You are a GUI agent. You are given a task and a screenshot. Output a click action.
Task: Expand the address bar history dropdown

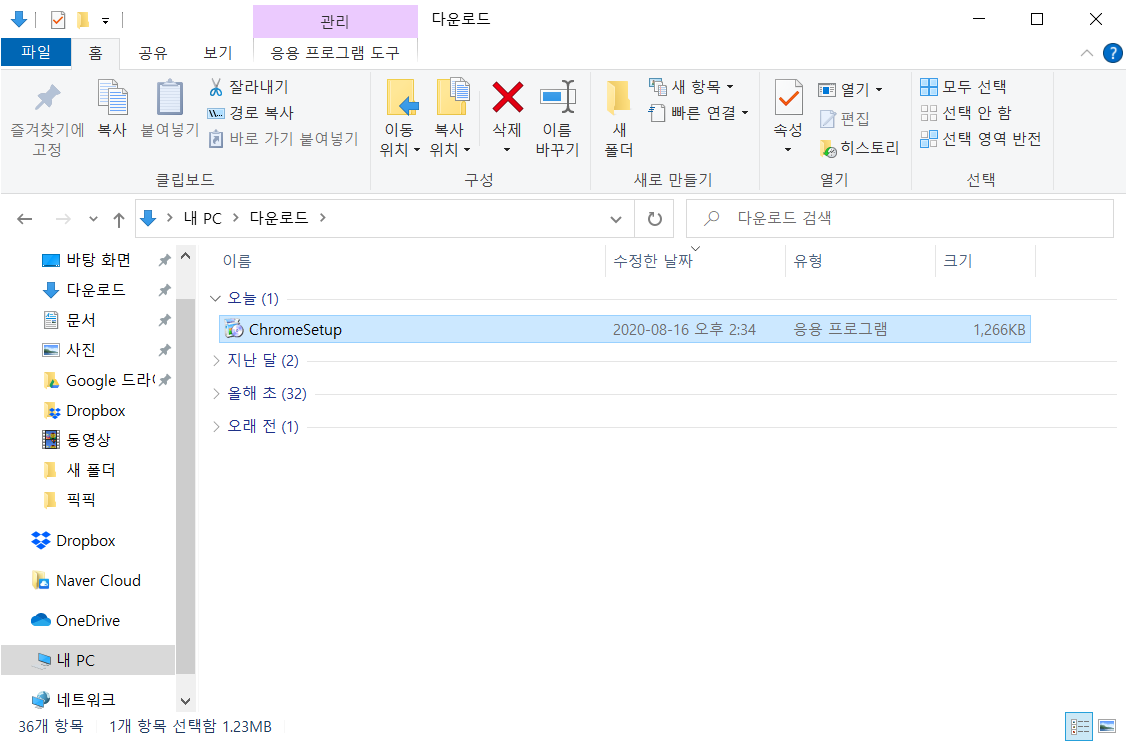[x=616, y=219]
